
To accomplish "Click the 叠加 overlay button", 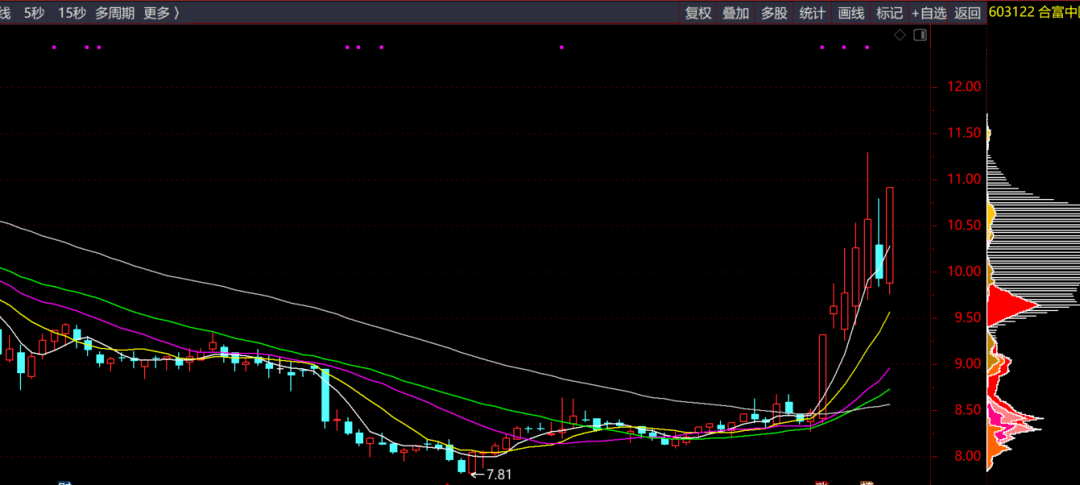I will pos(736,13).
